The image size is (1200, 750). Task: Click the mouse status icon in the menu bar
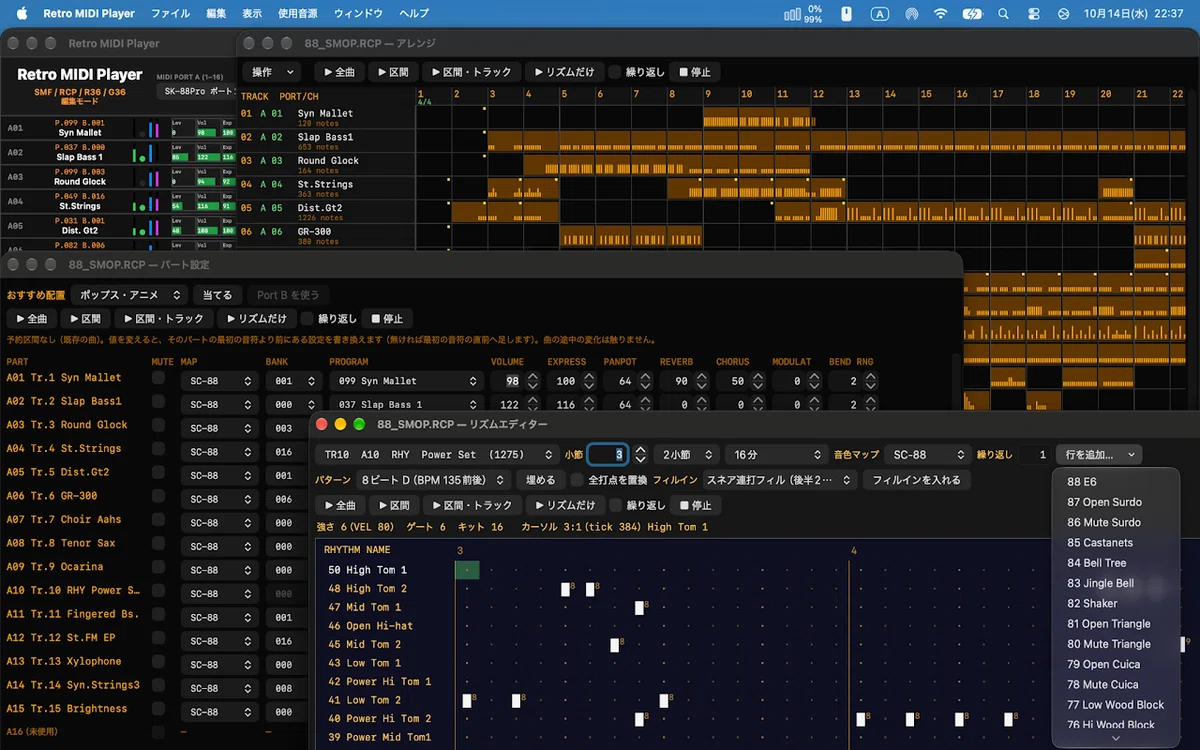tap(846, 14)
